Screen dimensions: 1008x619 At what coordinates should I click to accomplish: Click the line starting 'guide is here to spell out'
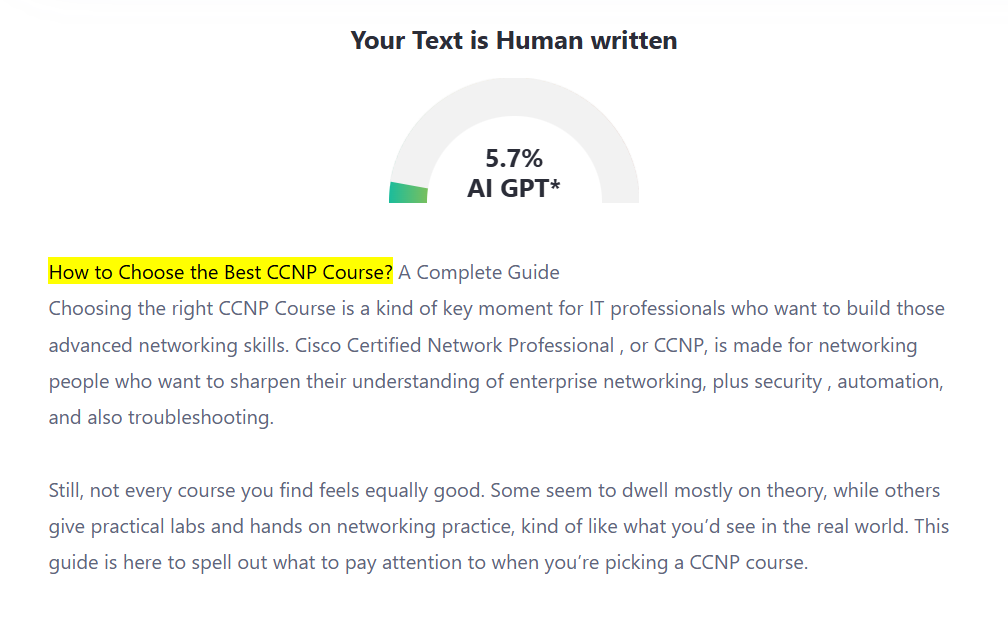(428, 562)
